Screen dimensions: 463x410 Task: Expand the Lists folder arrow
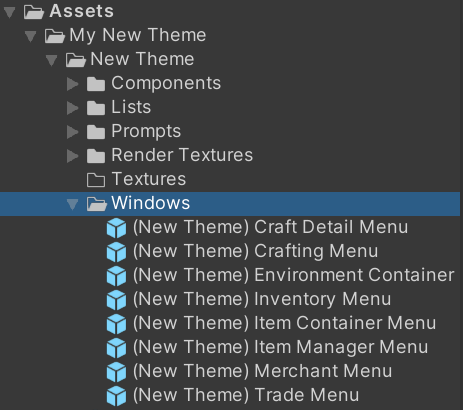pos(72,108)
